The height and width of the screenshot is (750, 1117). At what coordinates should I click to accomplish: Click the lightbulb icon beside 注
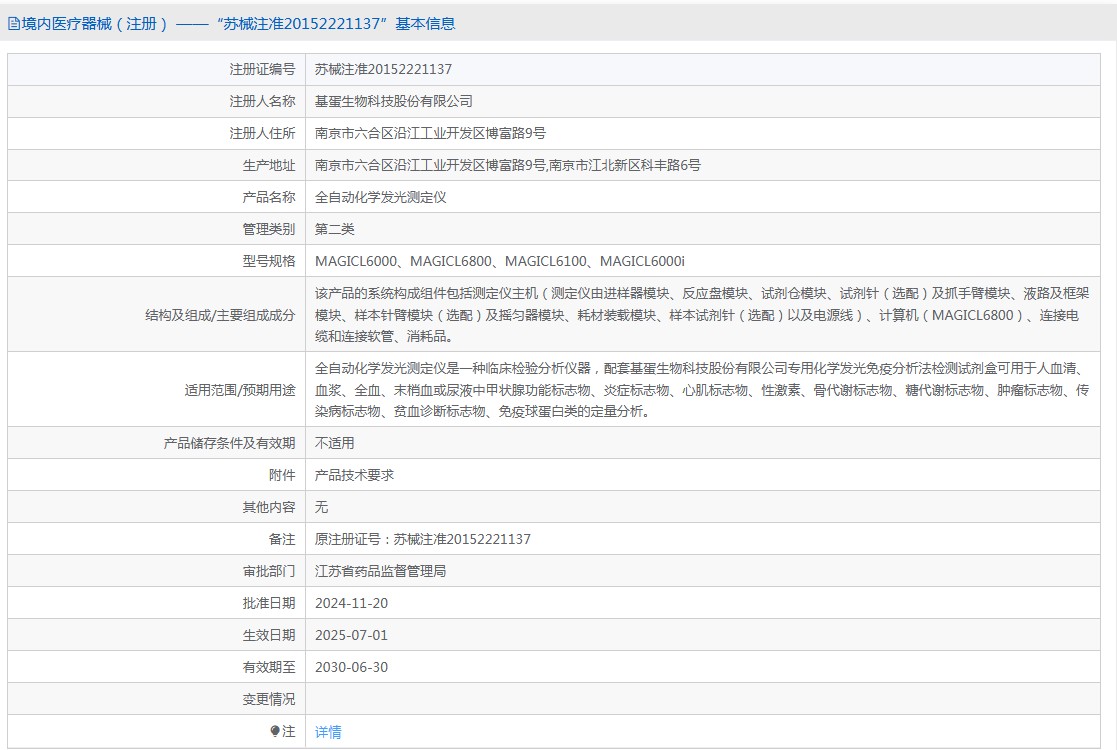[275, 732]
